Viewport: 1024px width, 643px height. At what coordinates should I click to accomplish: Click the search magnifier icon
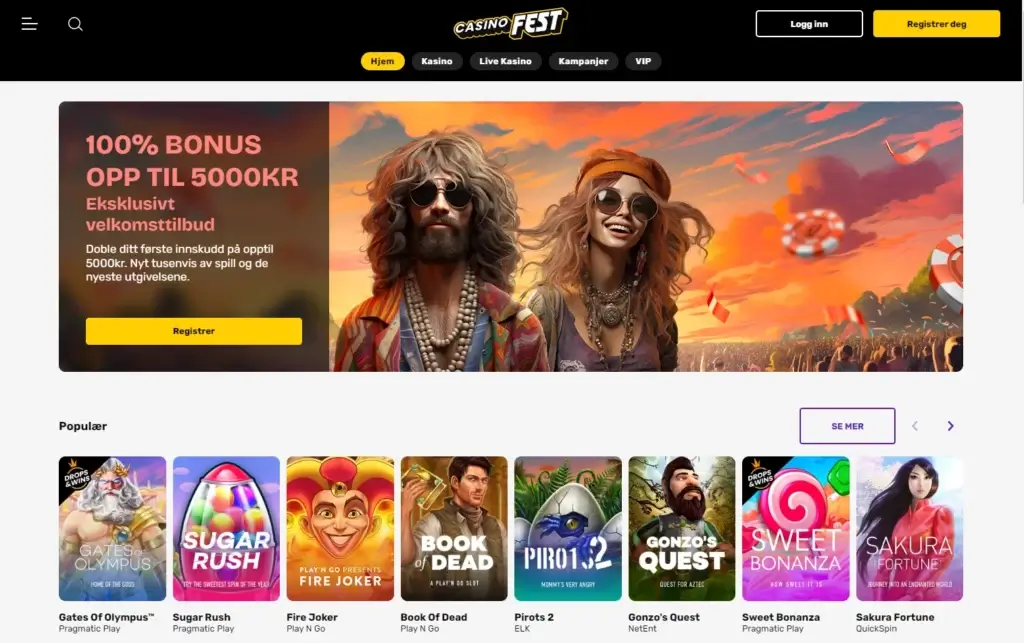pyautogui.click(x=75, y=24)
